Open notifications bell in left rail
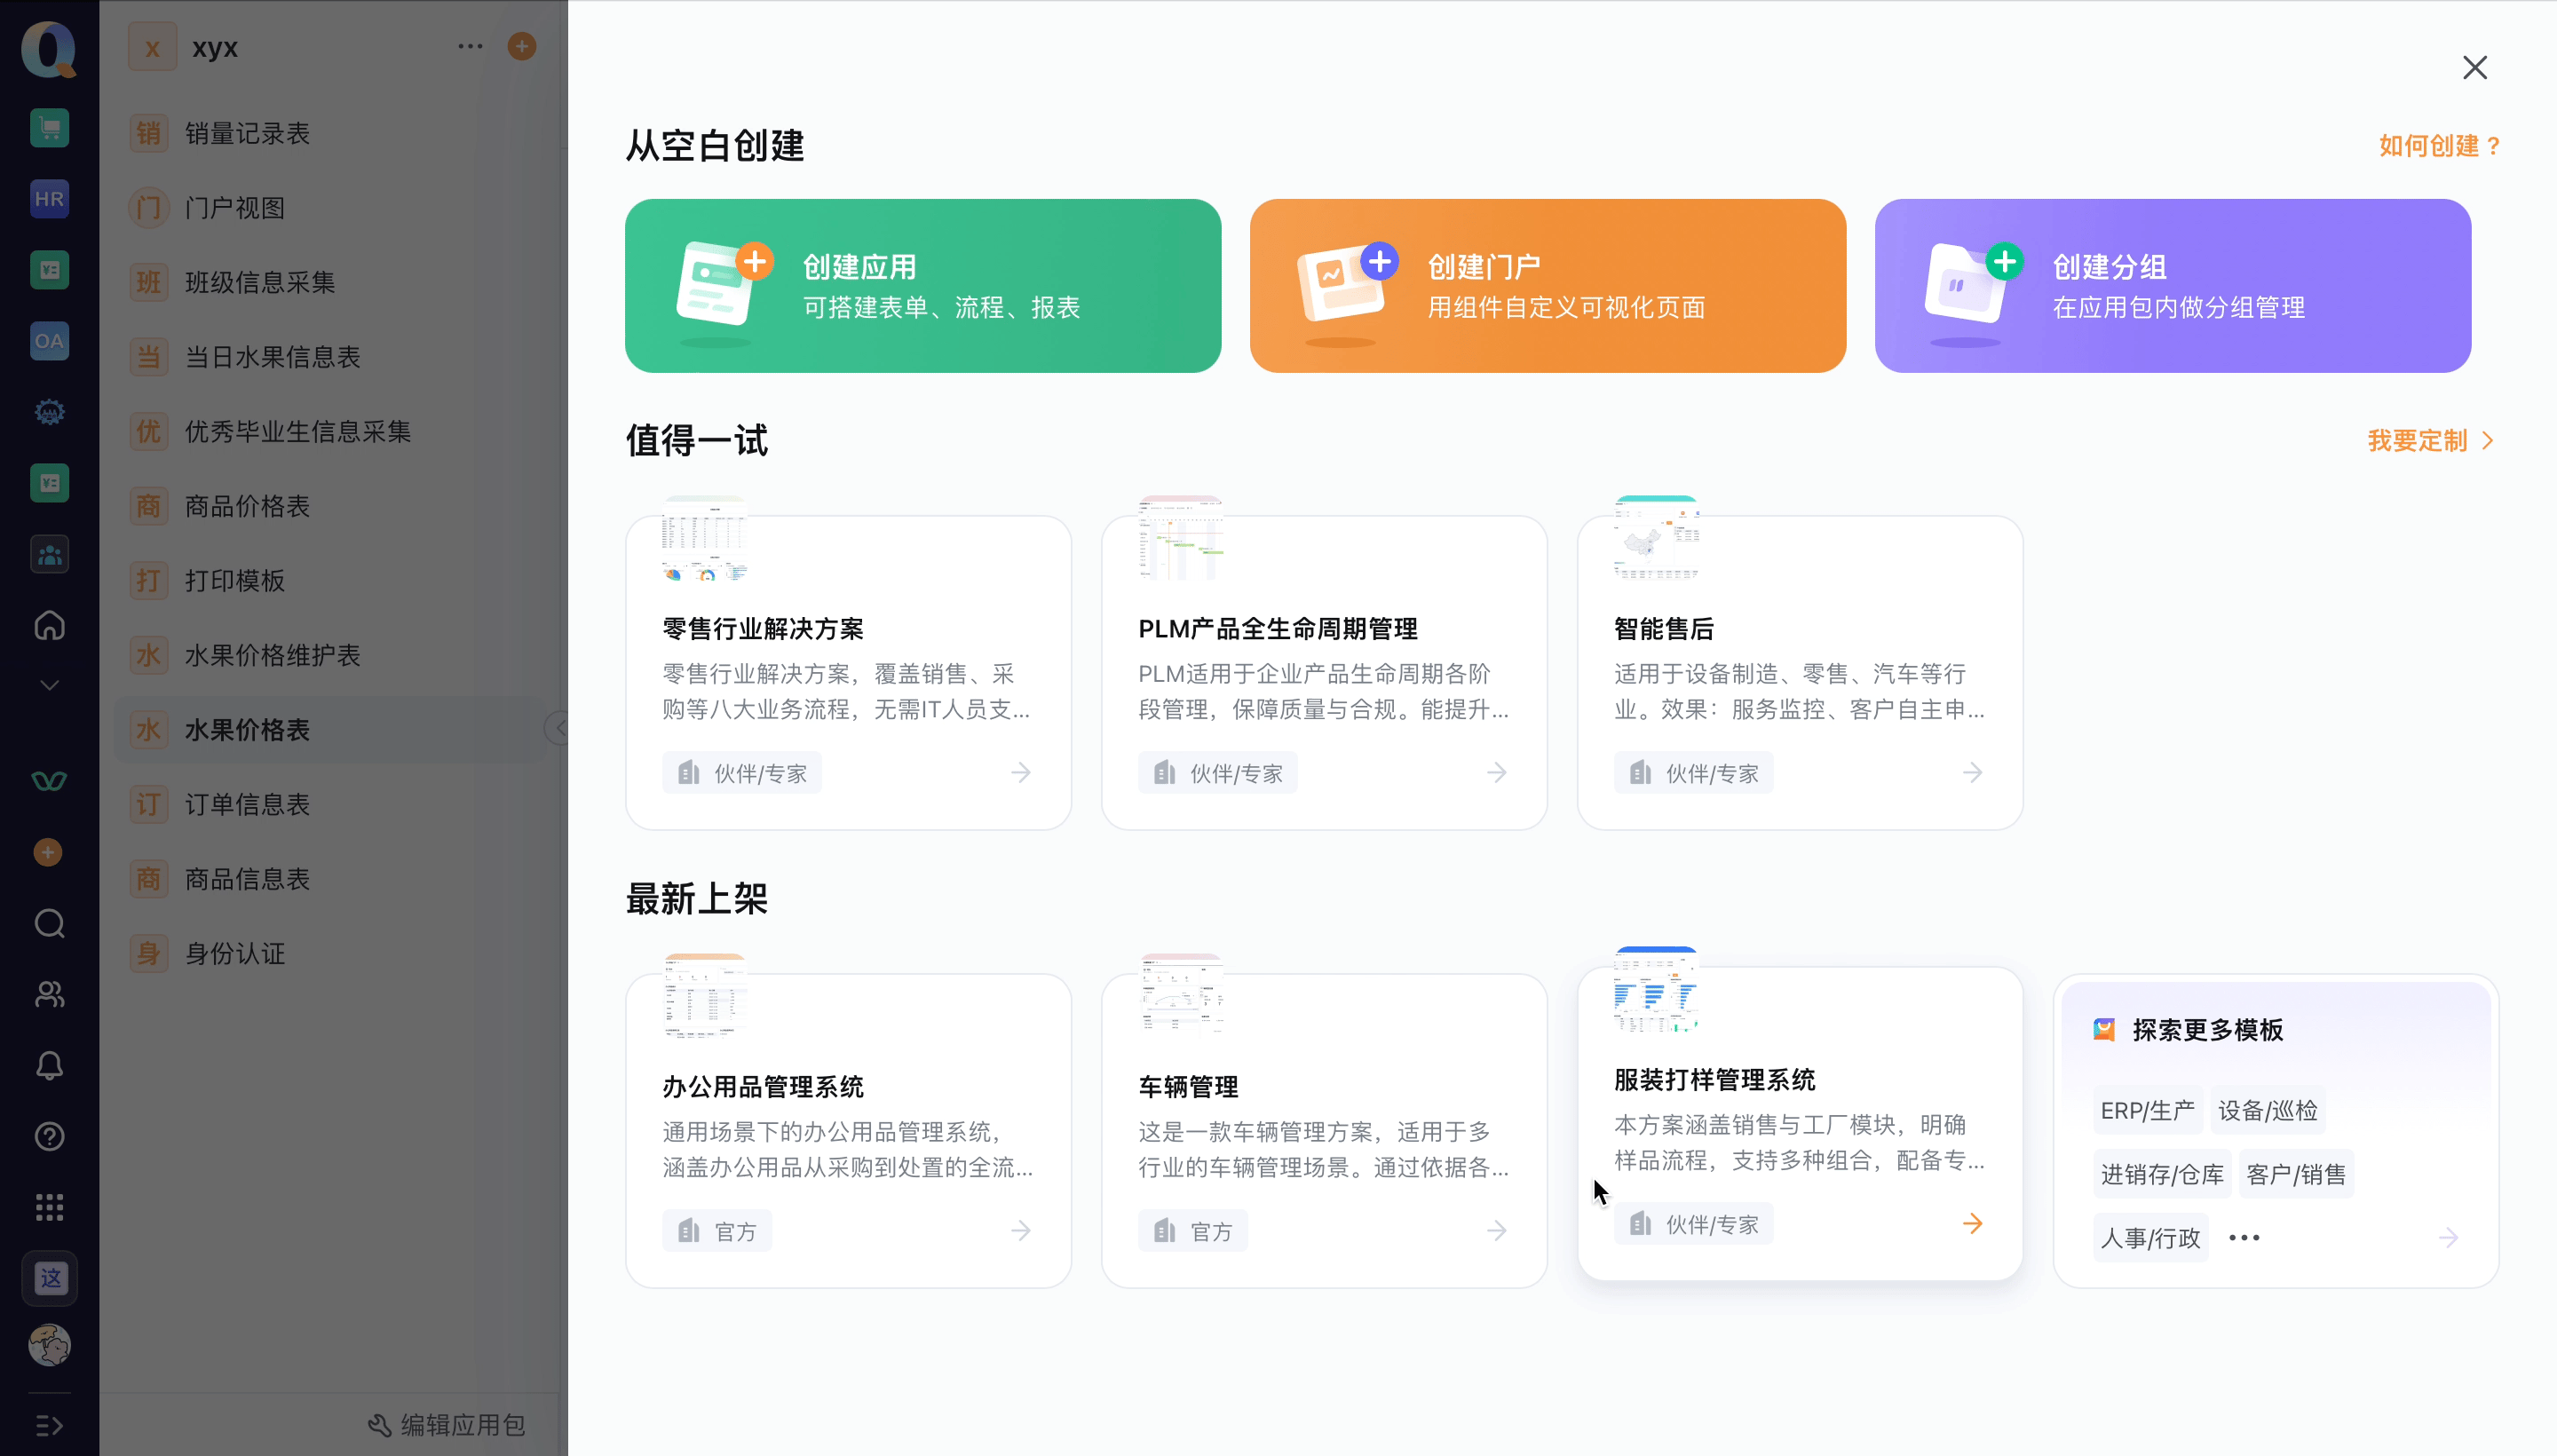Screen dimensions: 2557x1456 point(49,1066)
